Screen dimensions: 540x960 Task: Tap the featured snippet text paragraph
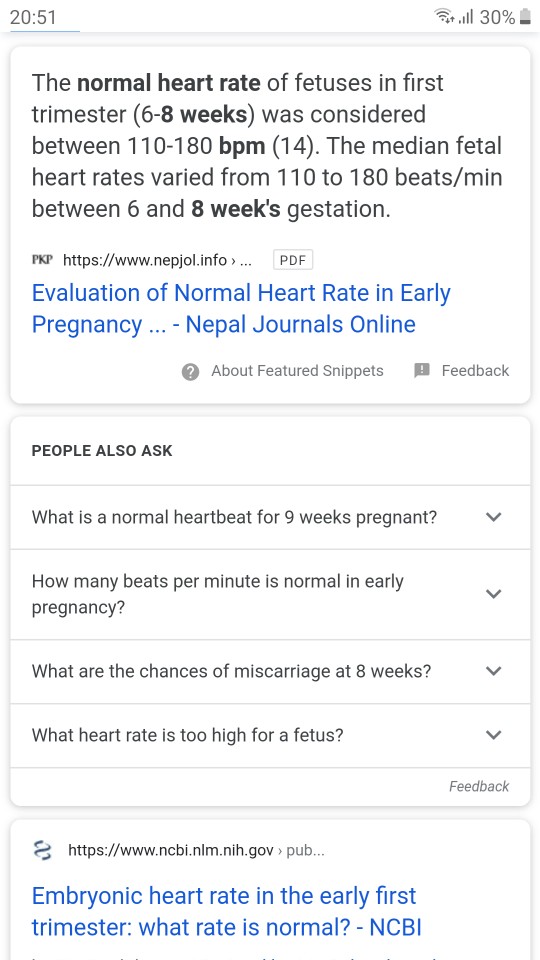click(267, 146)
